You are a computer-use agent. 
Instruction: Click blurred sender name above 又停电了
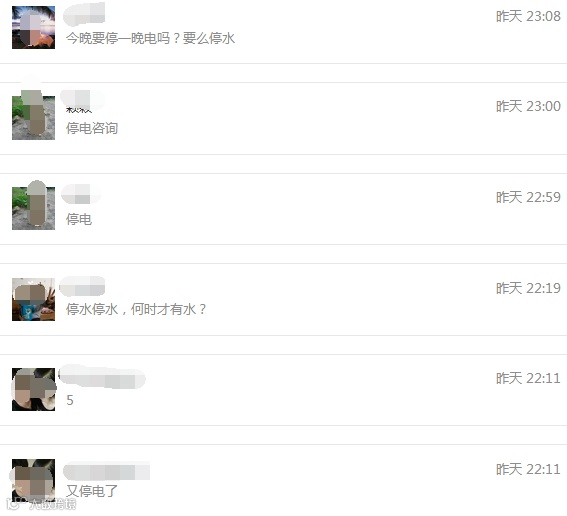tap(107, 471)
